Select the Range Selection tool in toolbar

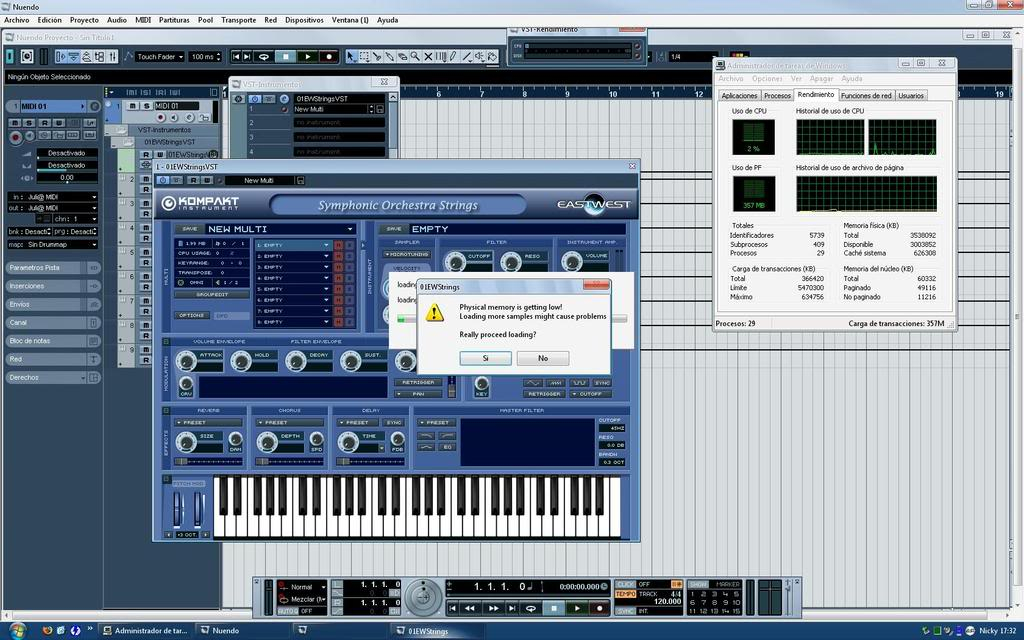(364, 57)
